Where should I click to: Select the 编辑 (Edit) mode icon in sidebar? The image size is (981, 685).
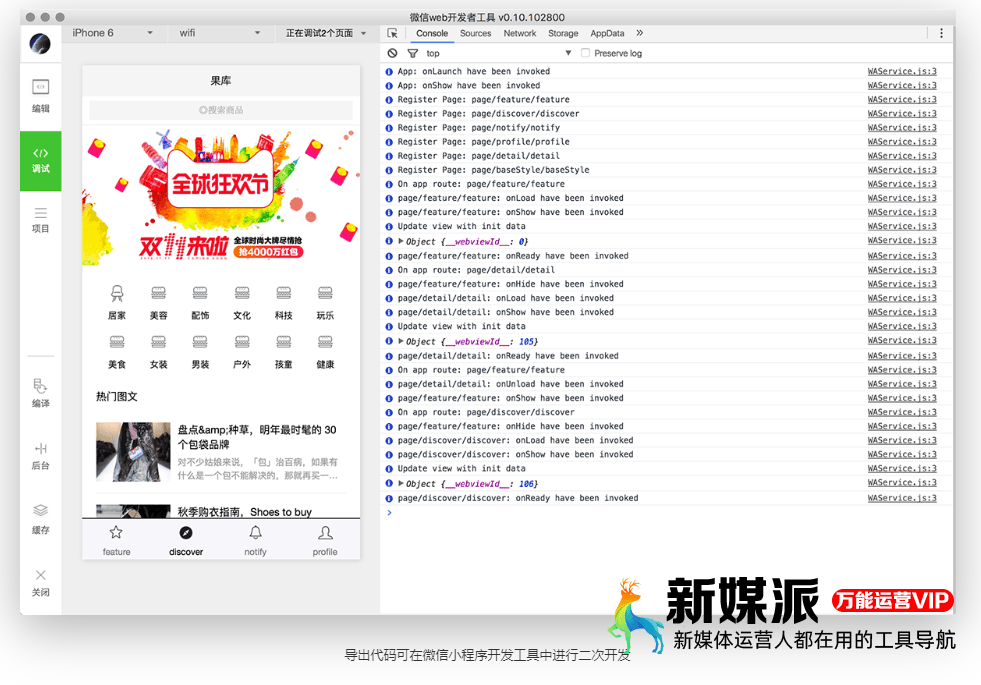click(40, 97)
